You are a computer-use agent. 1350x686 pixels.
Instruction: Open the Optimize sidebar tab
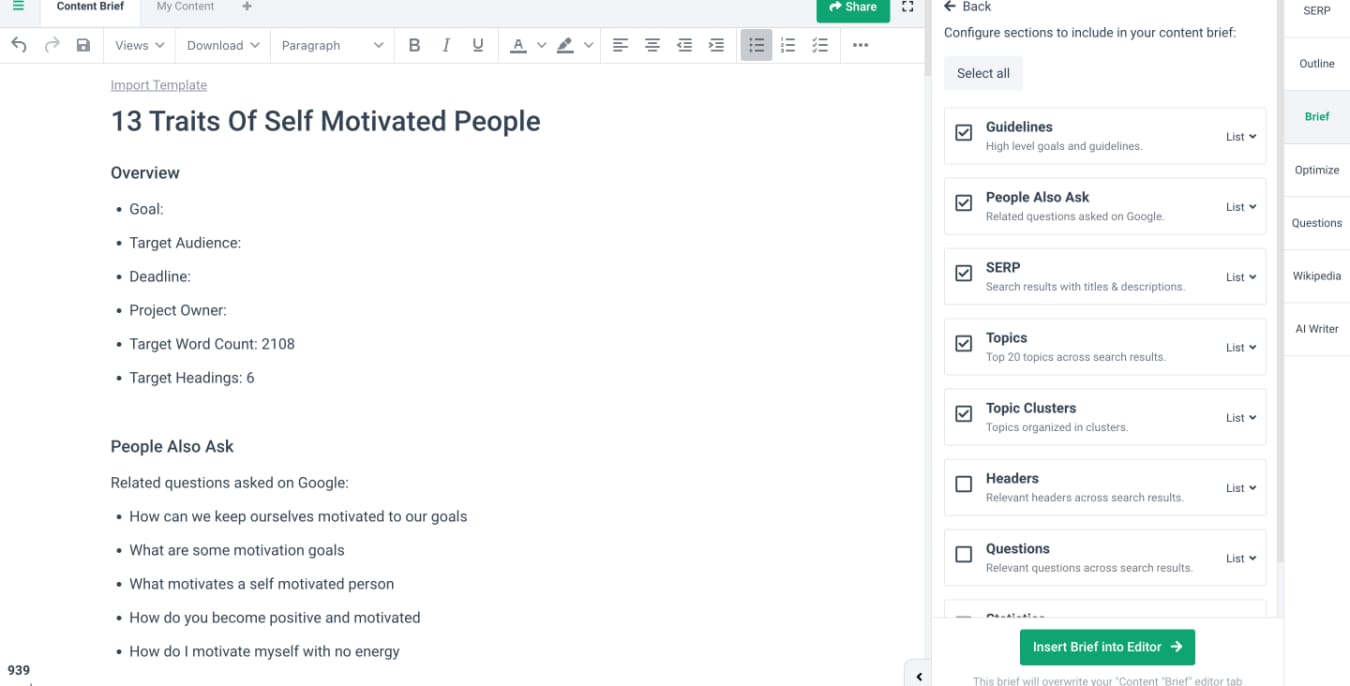tap(1316, 170)
